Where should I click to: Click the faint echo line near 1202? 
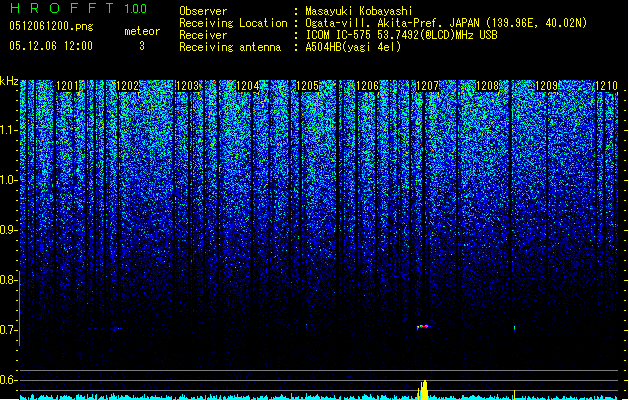coord(117,329)
